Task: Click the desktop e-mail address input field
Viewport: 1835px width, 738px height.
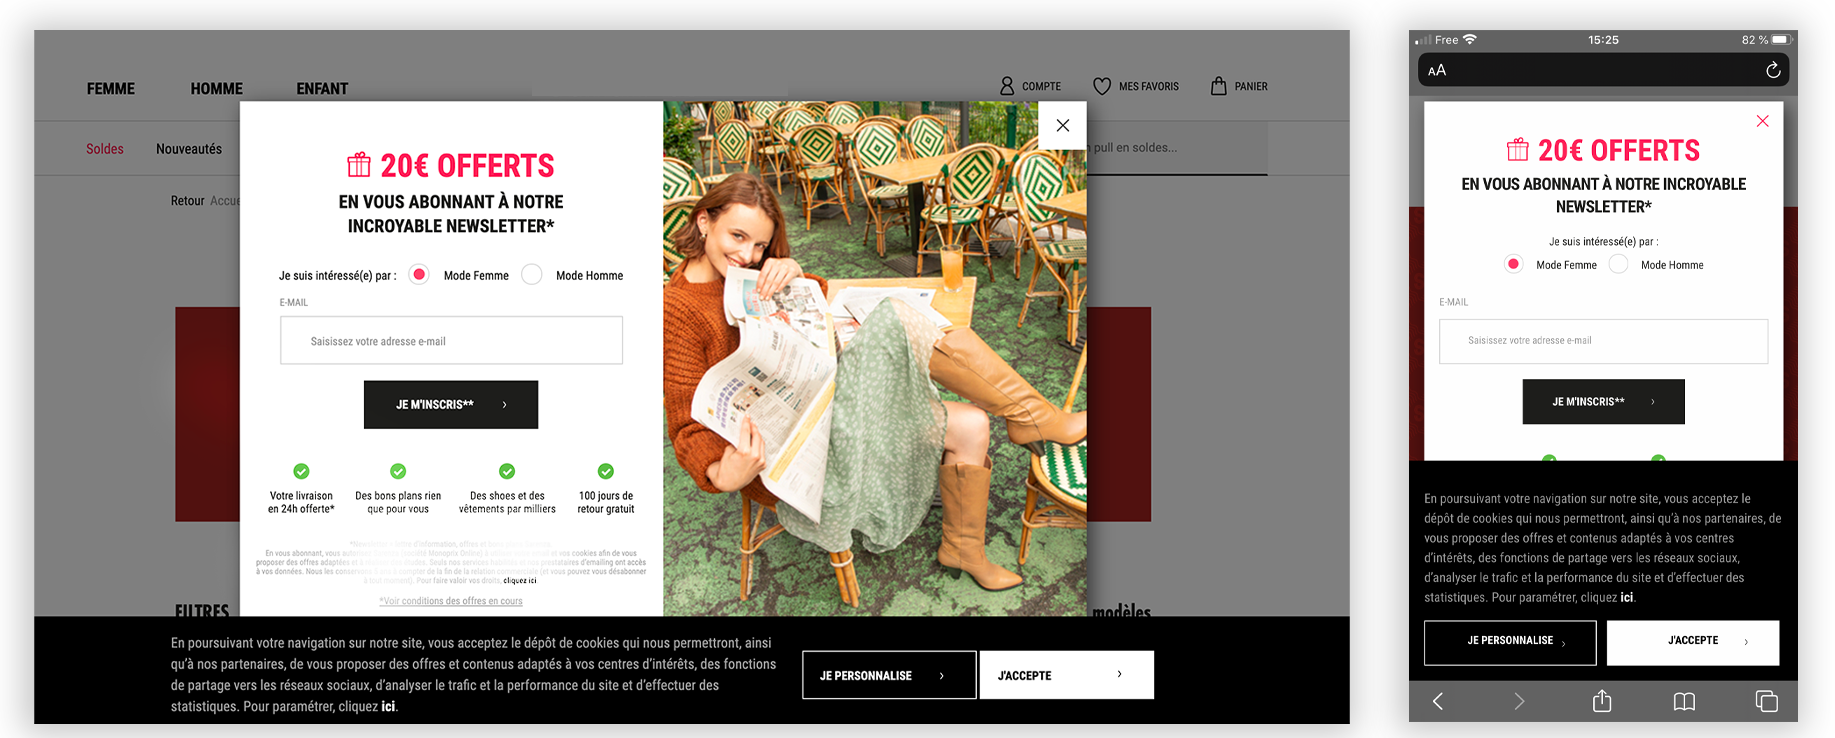Action: 451,341
